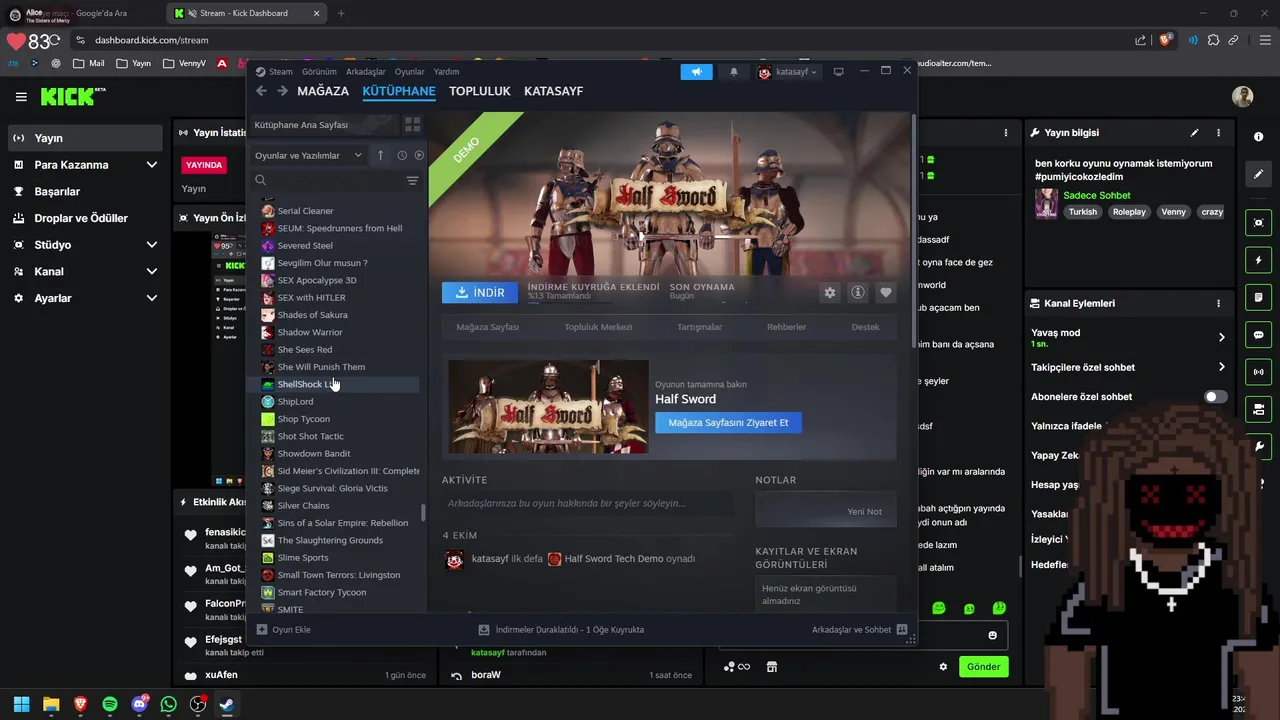Open Yayın bilgisi three-dot menu
This screenshot has height=720, width=1280.
(x=1218, y=132)
